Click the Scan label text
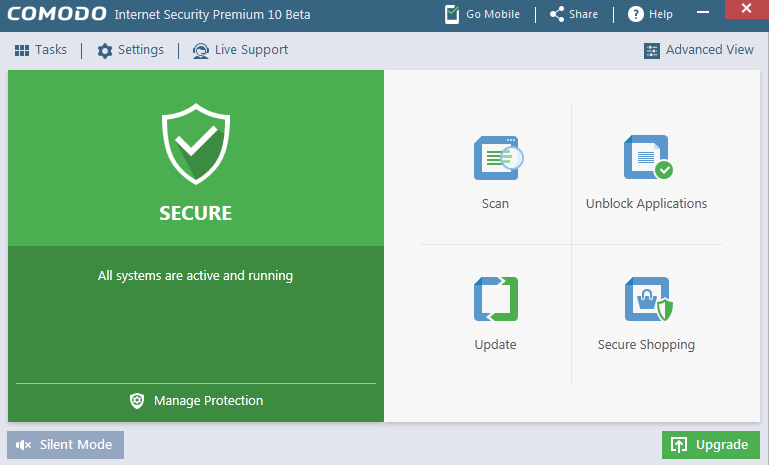 pos(495,204)
